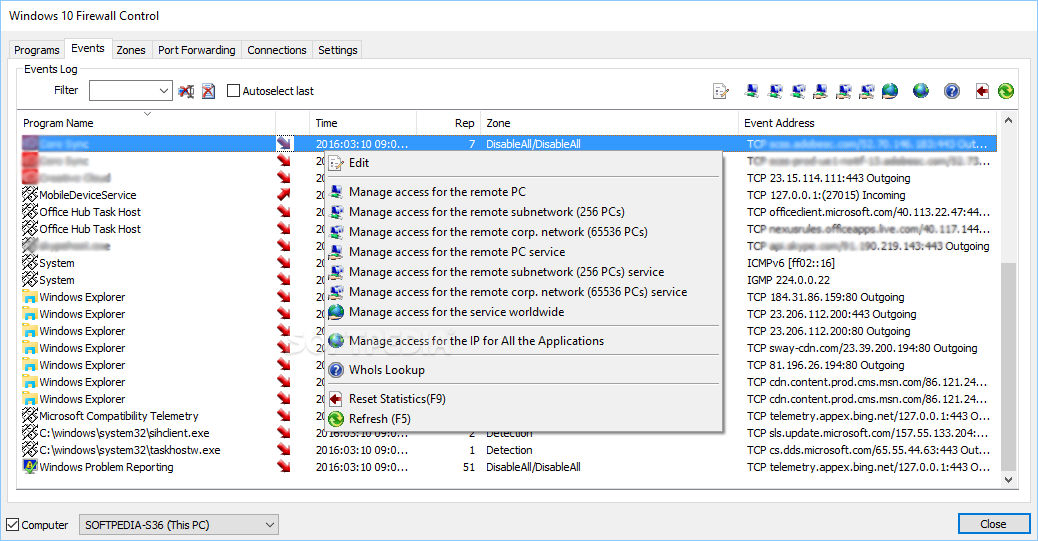Click the events list scroll up arrow
This screenshot has width=1038, height=541.
click(x=1008, y=121)
